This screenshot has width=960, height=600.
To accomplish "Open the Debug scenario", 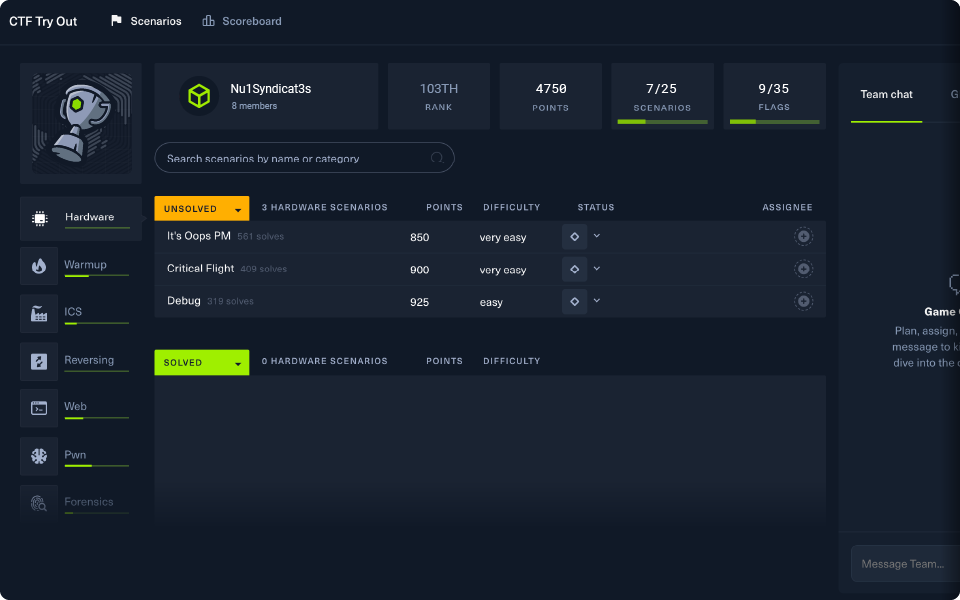I will click(184, 301).
